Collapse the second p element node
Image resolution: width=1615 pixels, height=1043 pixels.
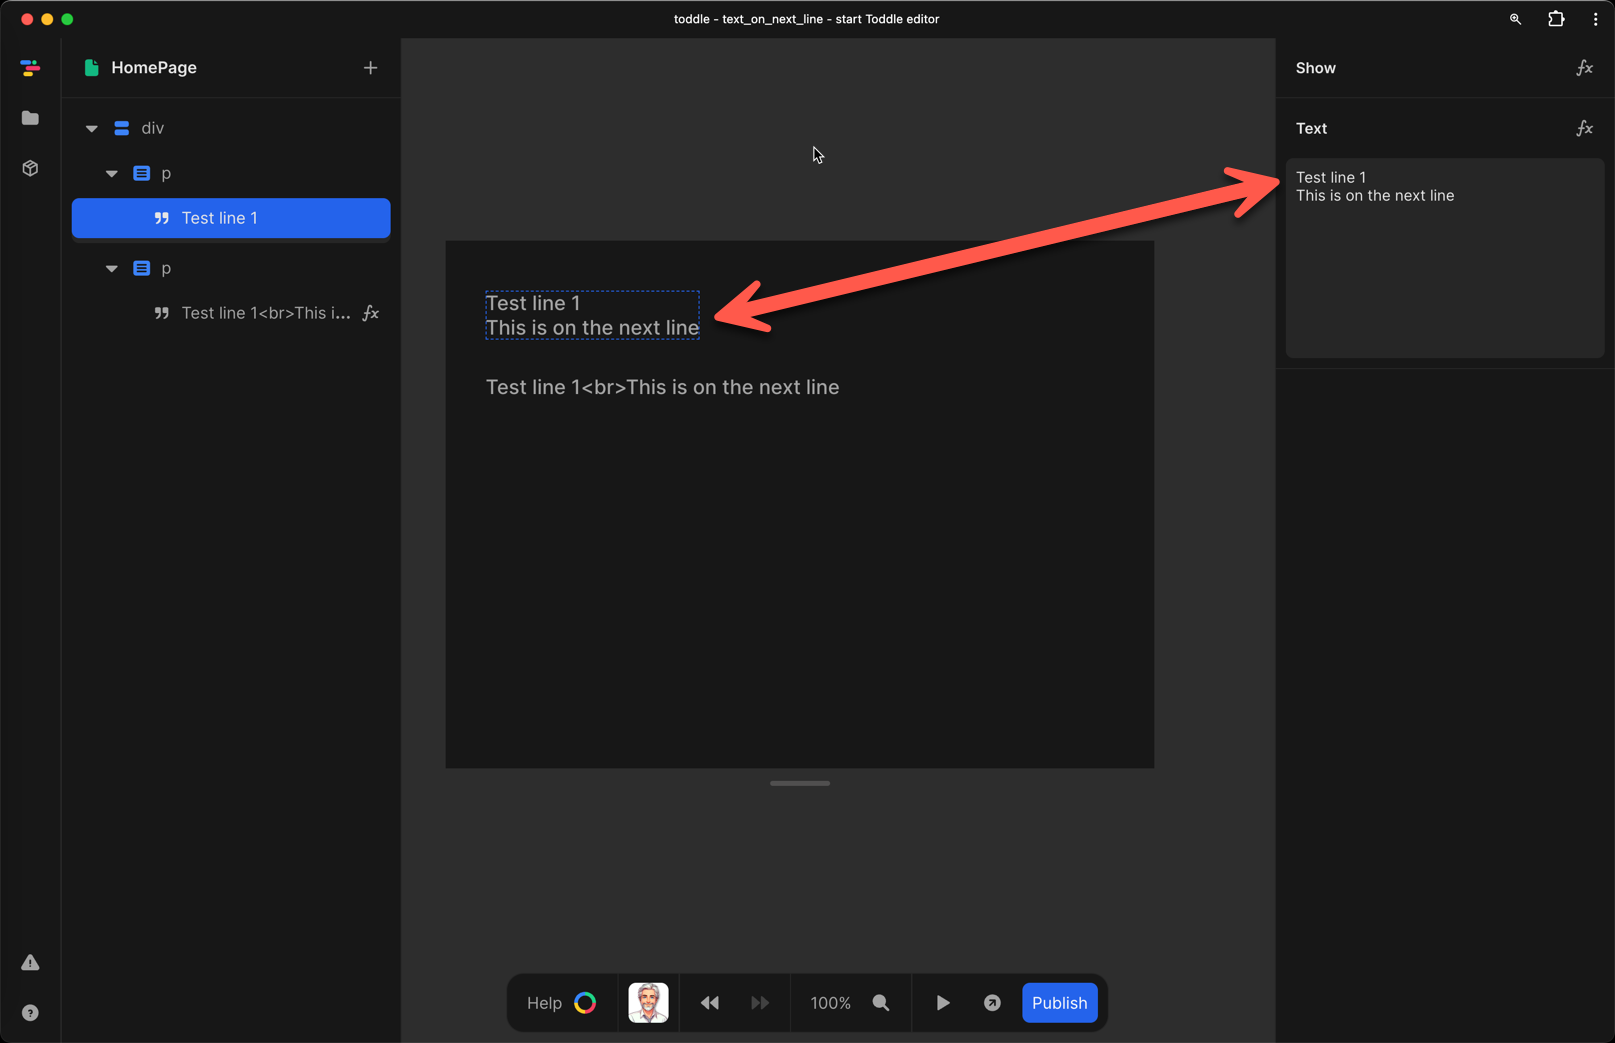[x=112, y=268]
